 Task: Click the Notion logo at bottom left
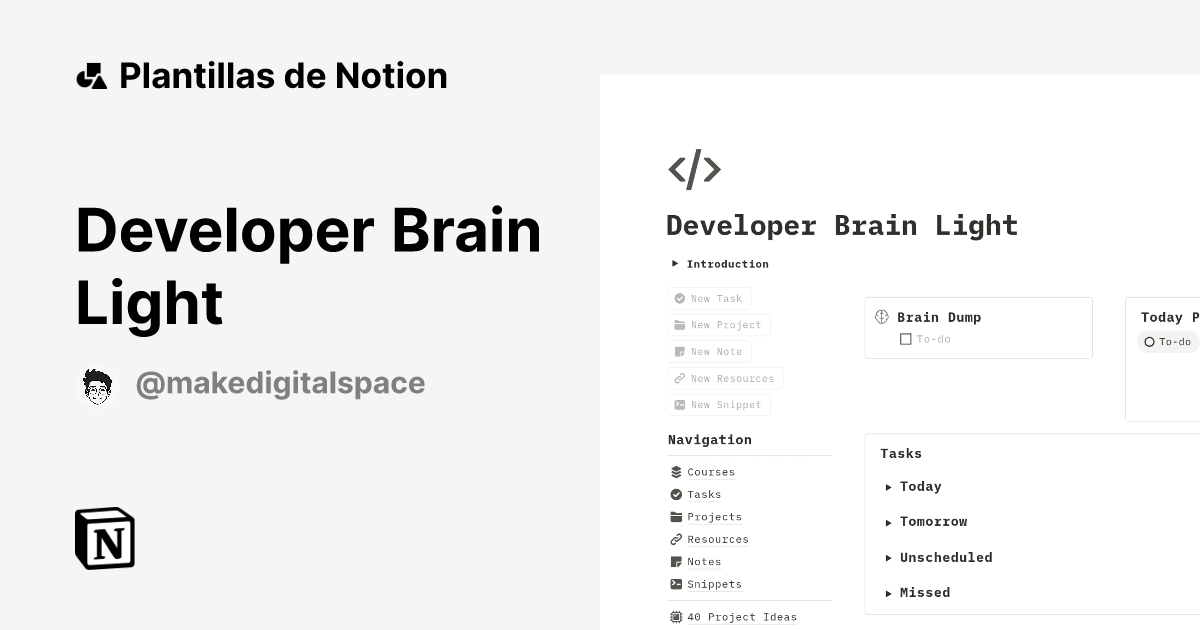coord(103,538)
